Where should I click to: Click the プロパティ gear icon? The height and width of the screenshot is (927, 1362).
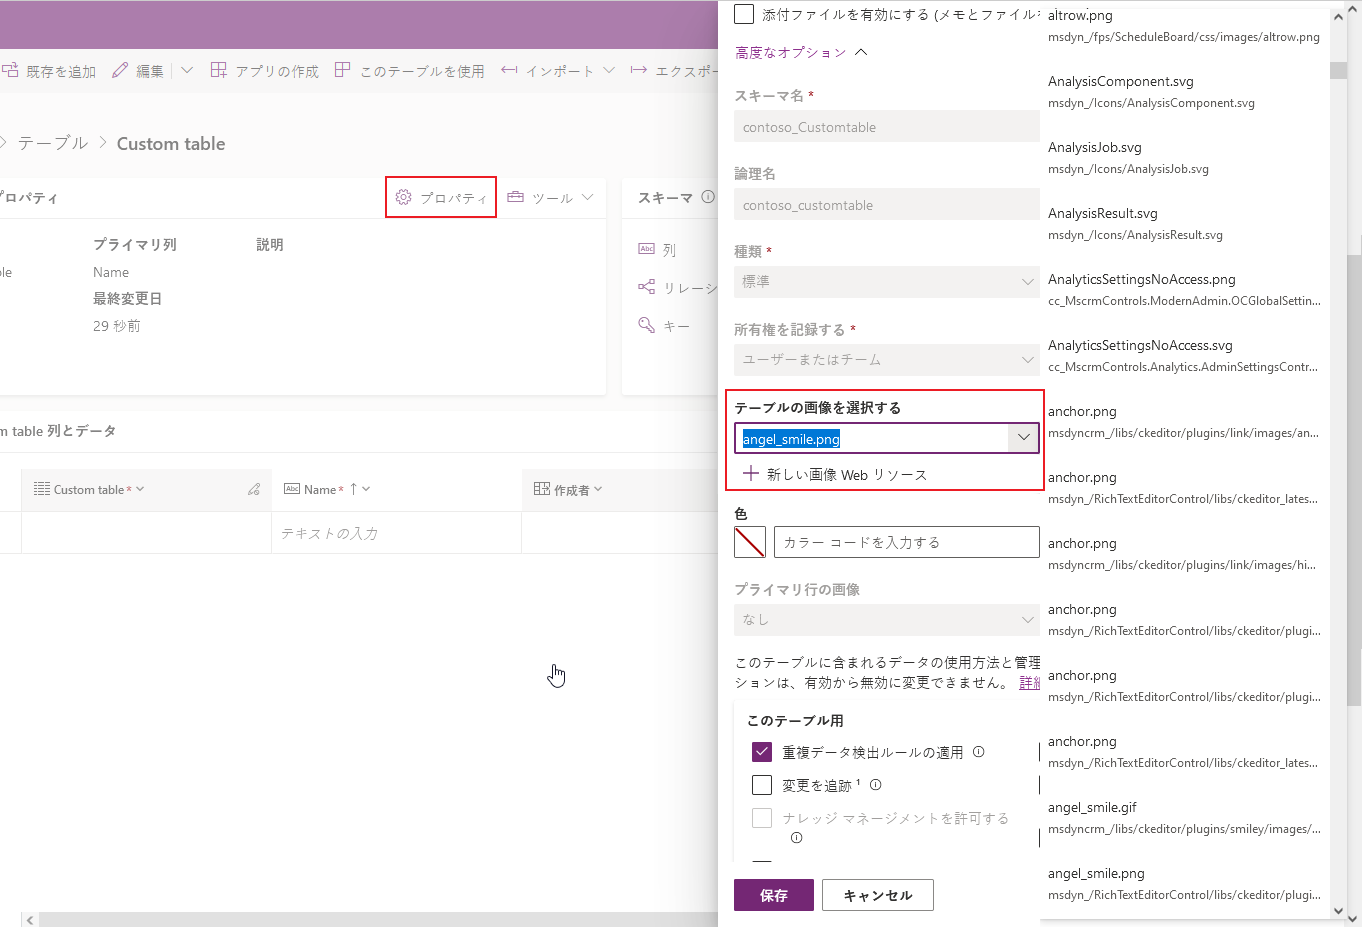403,197
